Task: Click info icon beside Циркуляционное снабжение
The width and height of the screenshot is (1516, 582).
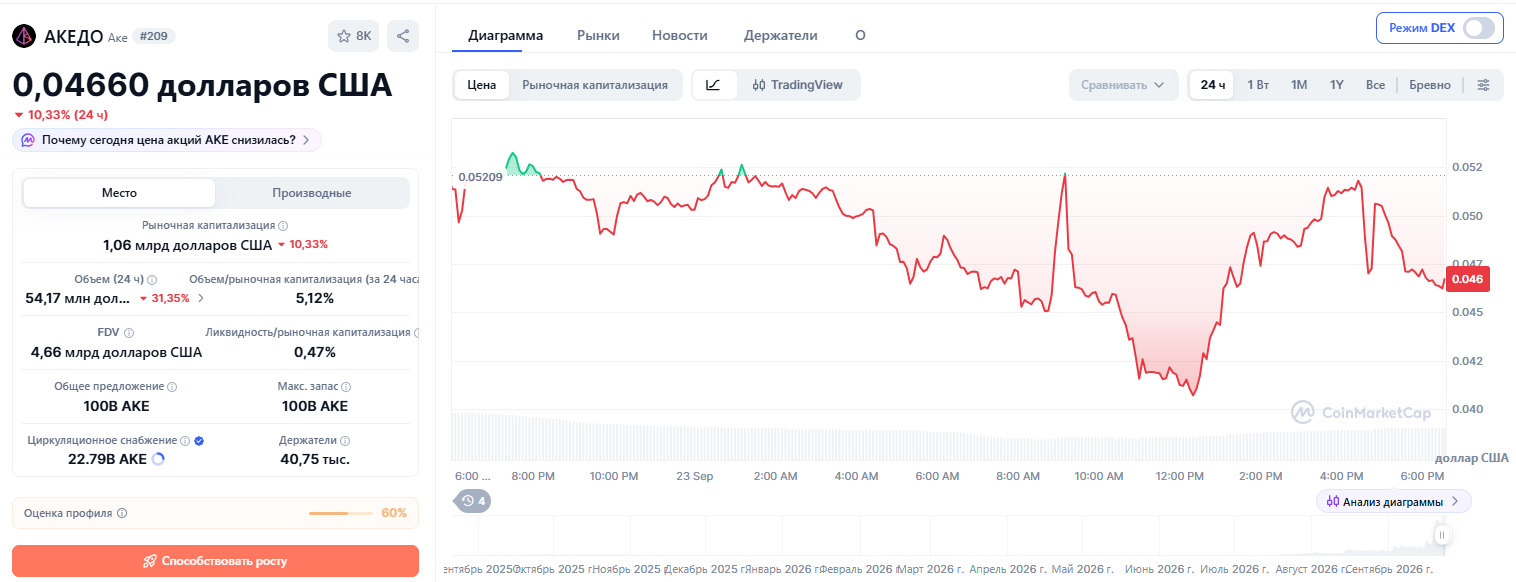Action: pos(185,440)
